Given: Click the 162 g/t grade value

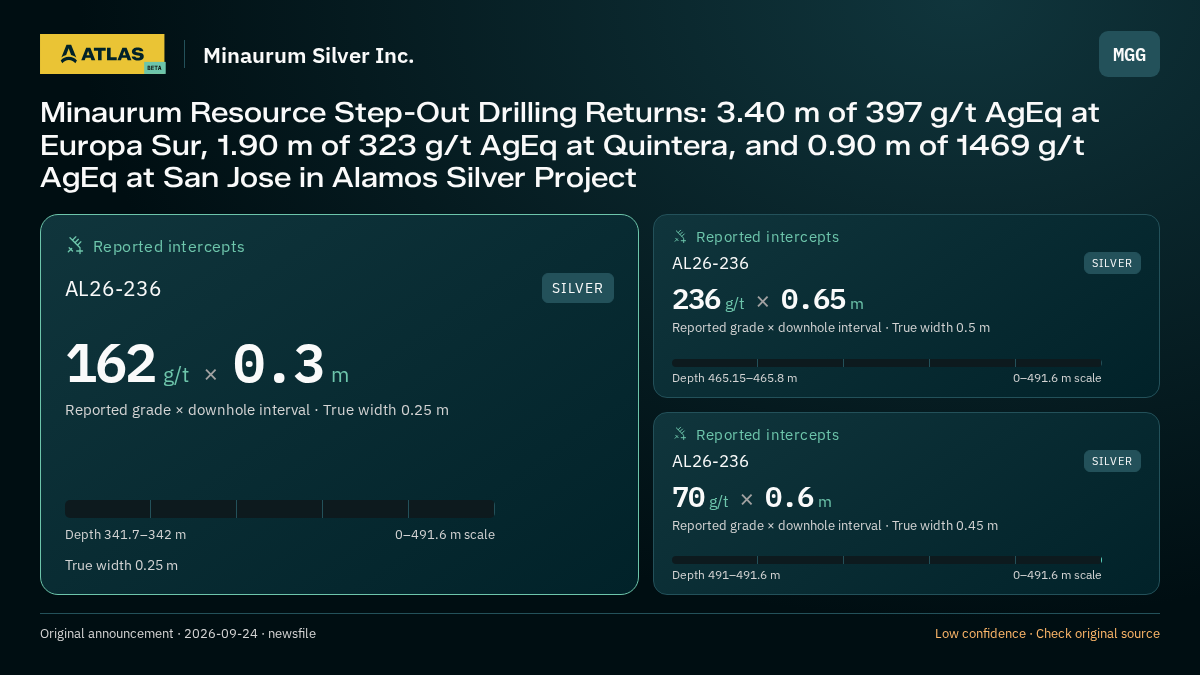Looking at the screenshot, I should tap(127, 365).
